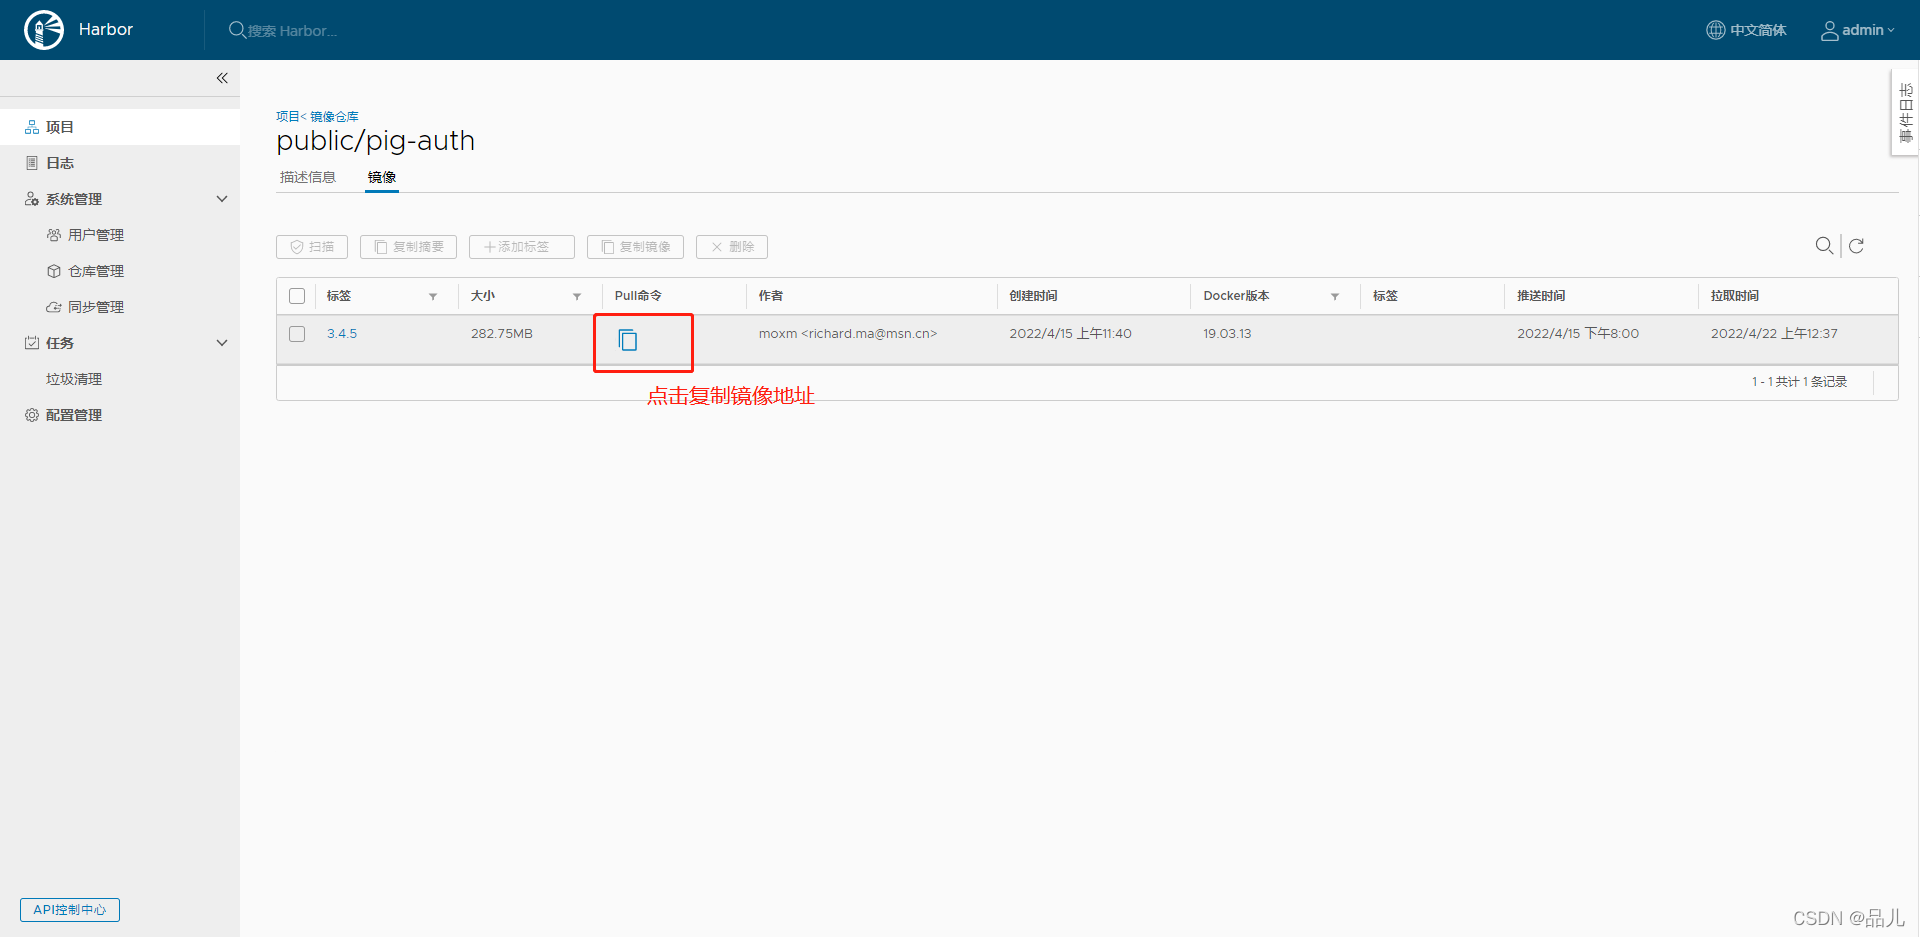This screenshot has width=1920, height=937.
Task: Collapse the 任务 section chevron
Action: coord(222,343)
